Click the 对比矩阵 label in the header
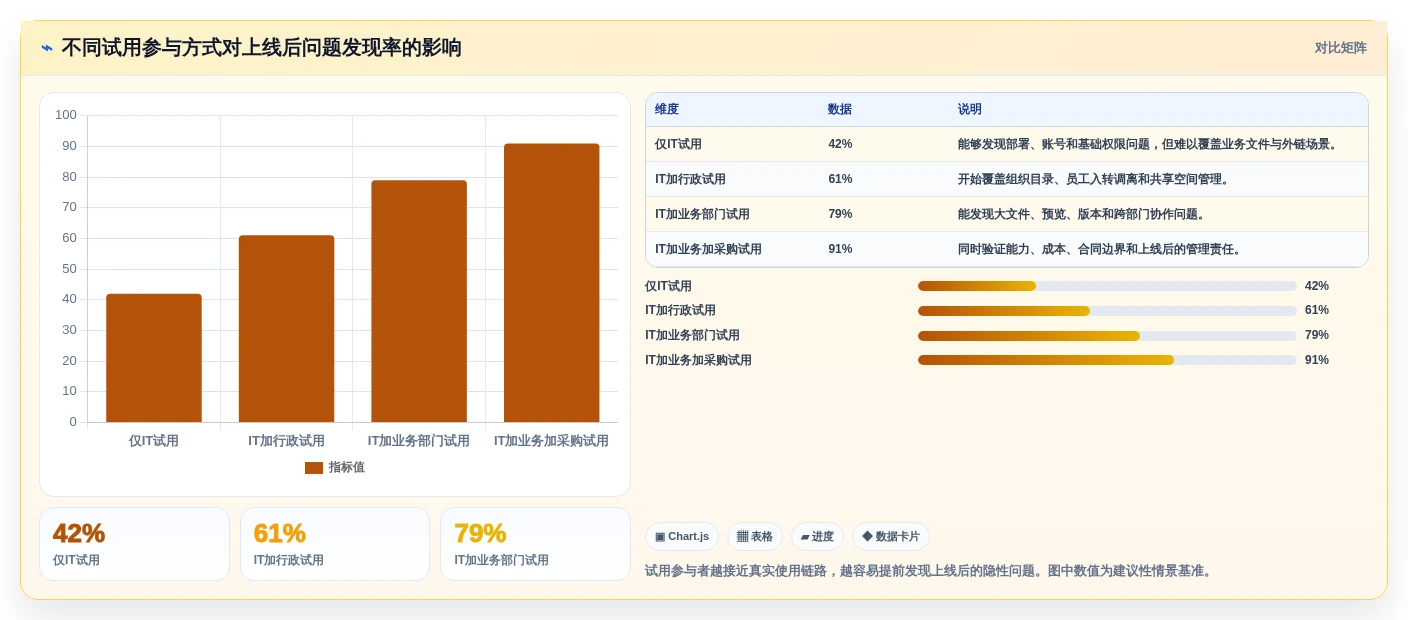This screenshot has height=620, width=1408. pyautogui.click(x=1340, y=48)
